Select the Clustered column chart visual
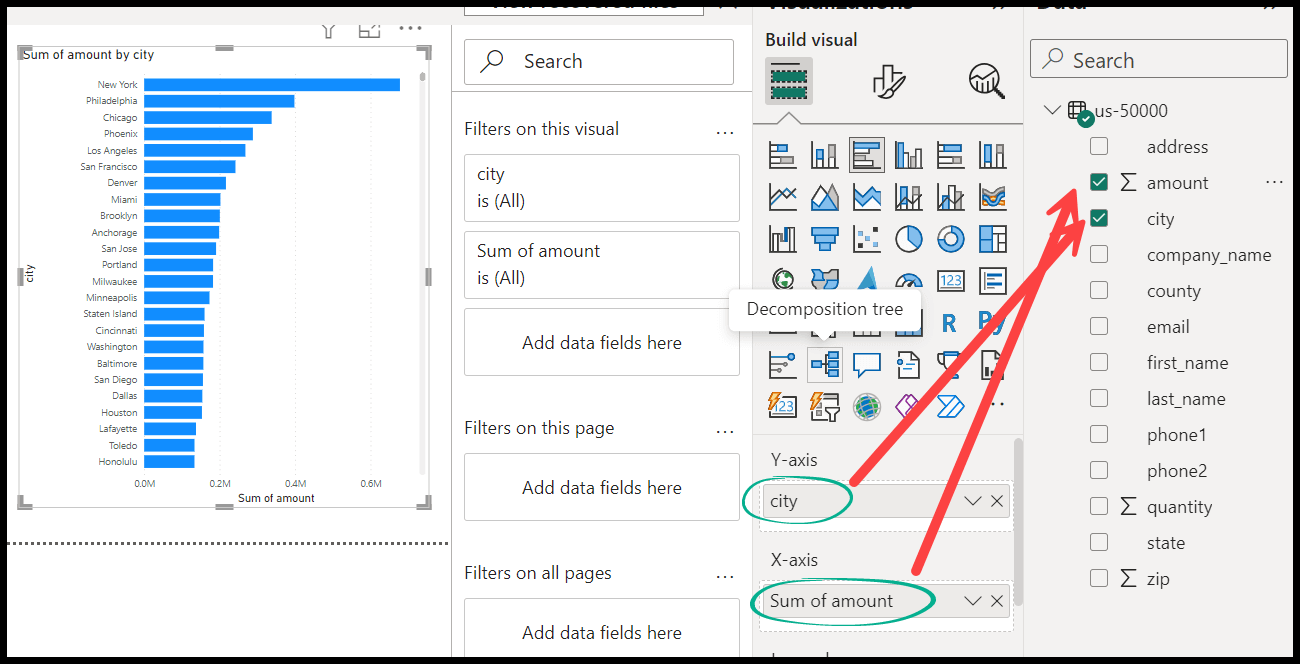The width and height of the screenshot is (1300, 664). (x=909, y=155)
